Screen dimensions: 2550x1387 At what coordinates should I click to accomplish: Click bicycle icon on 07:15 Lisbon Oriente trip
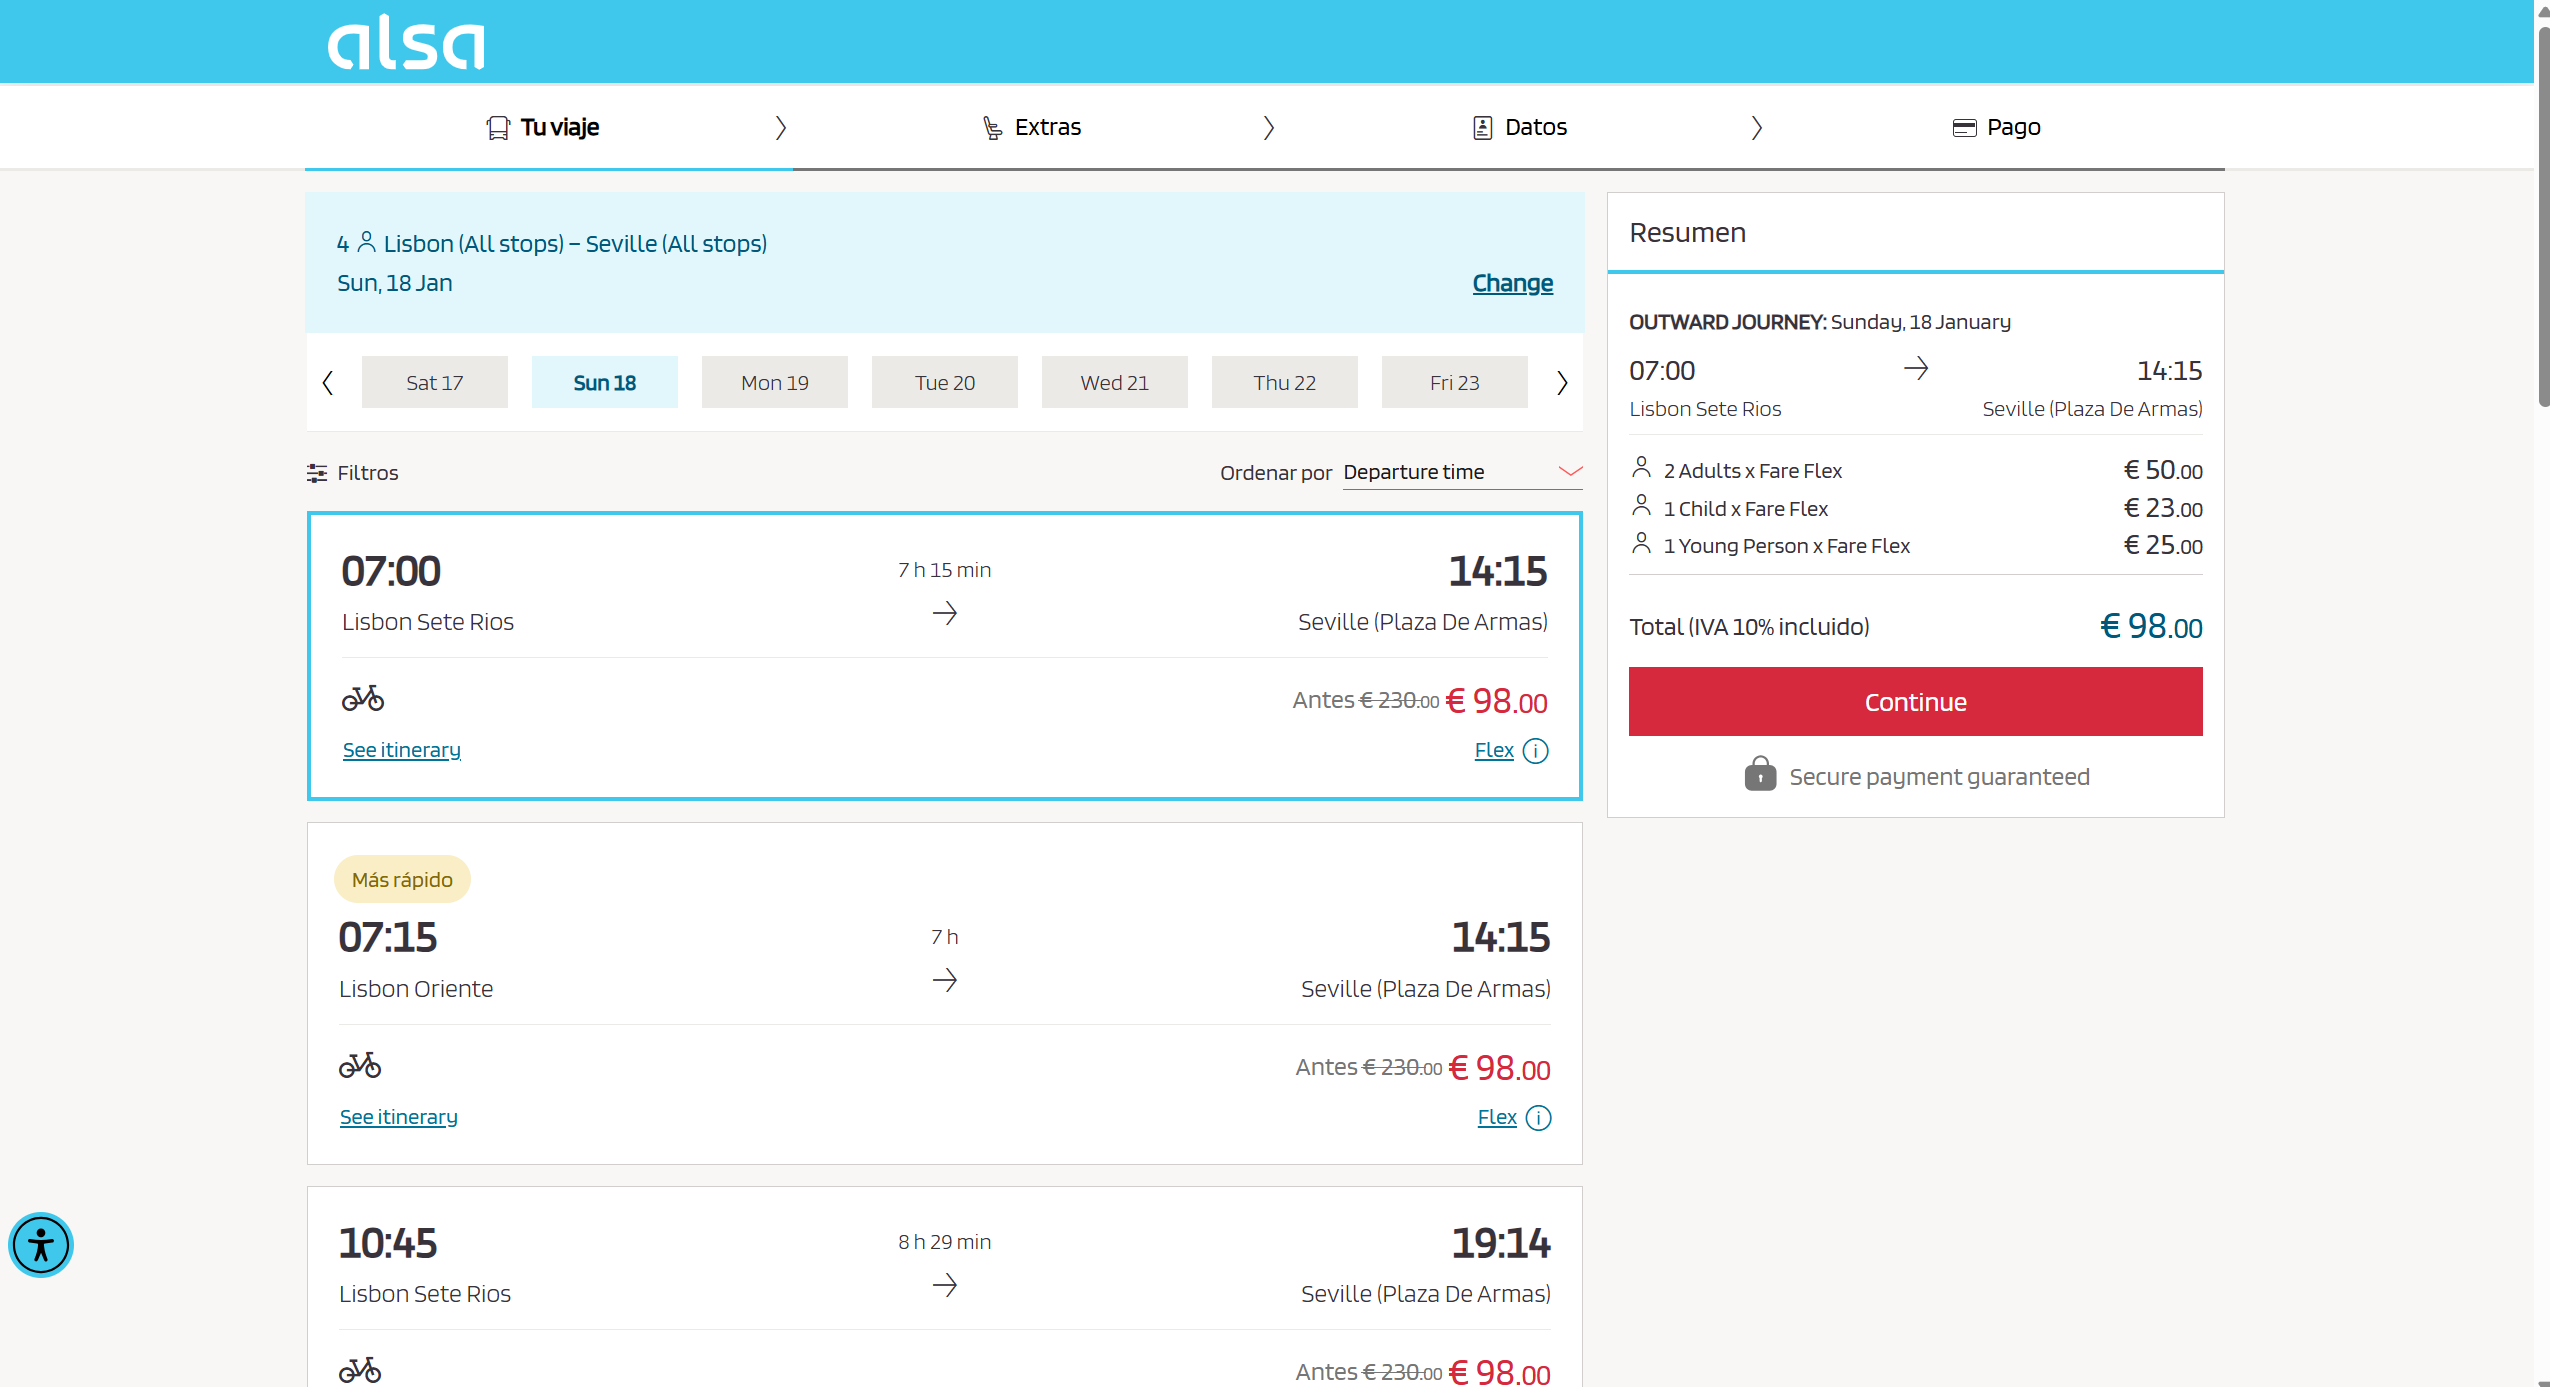point(360,1065)
